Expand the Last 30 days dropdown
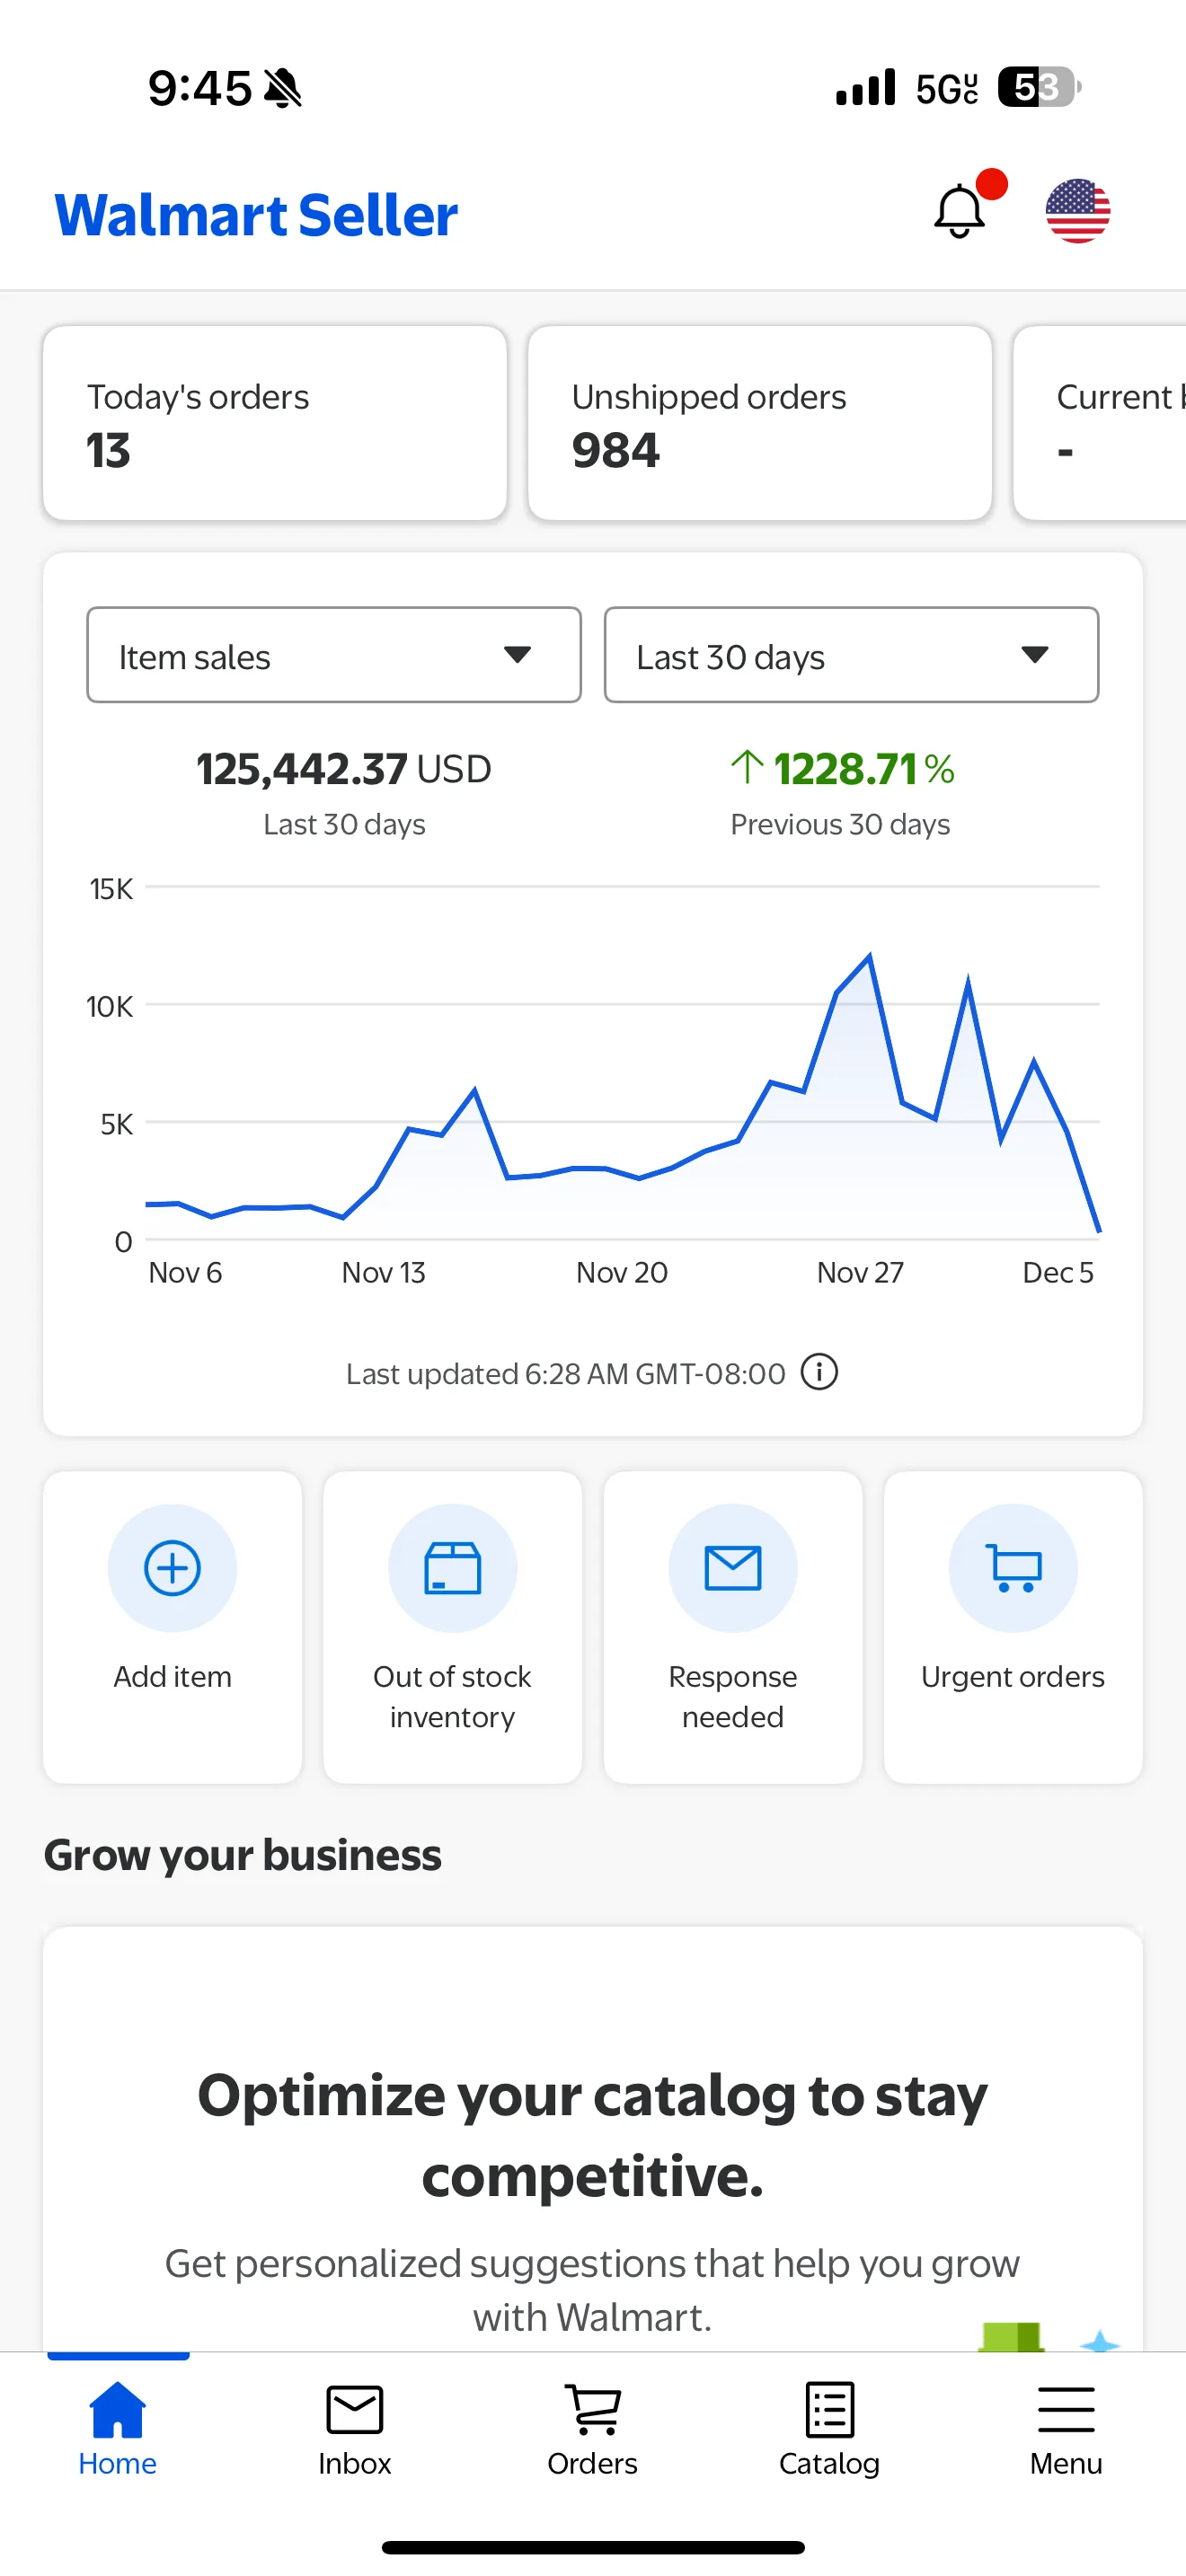 851,655
